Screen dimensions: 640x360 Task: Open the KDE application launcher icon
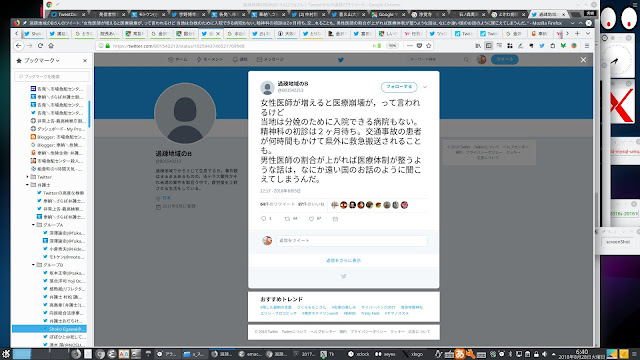[5, 354]
